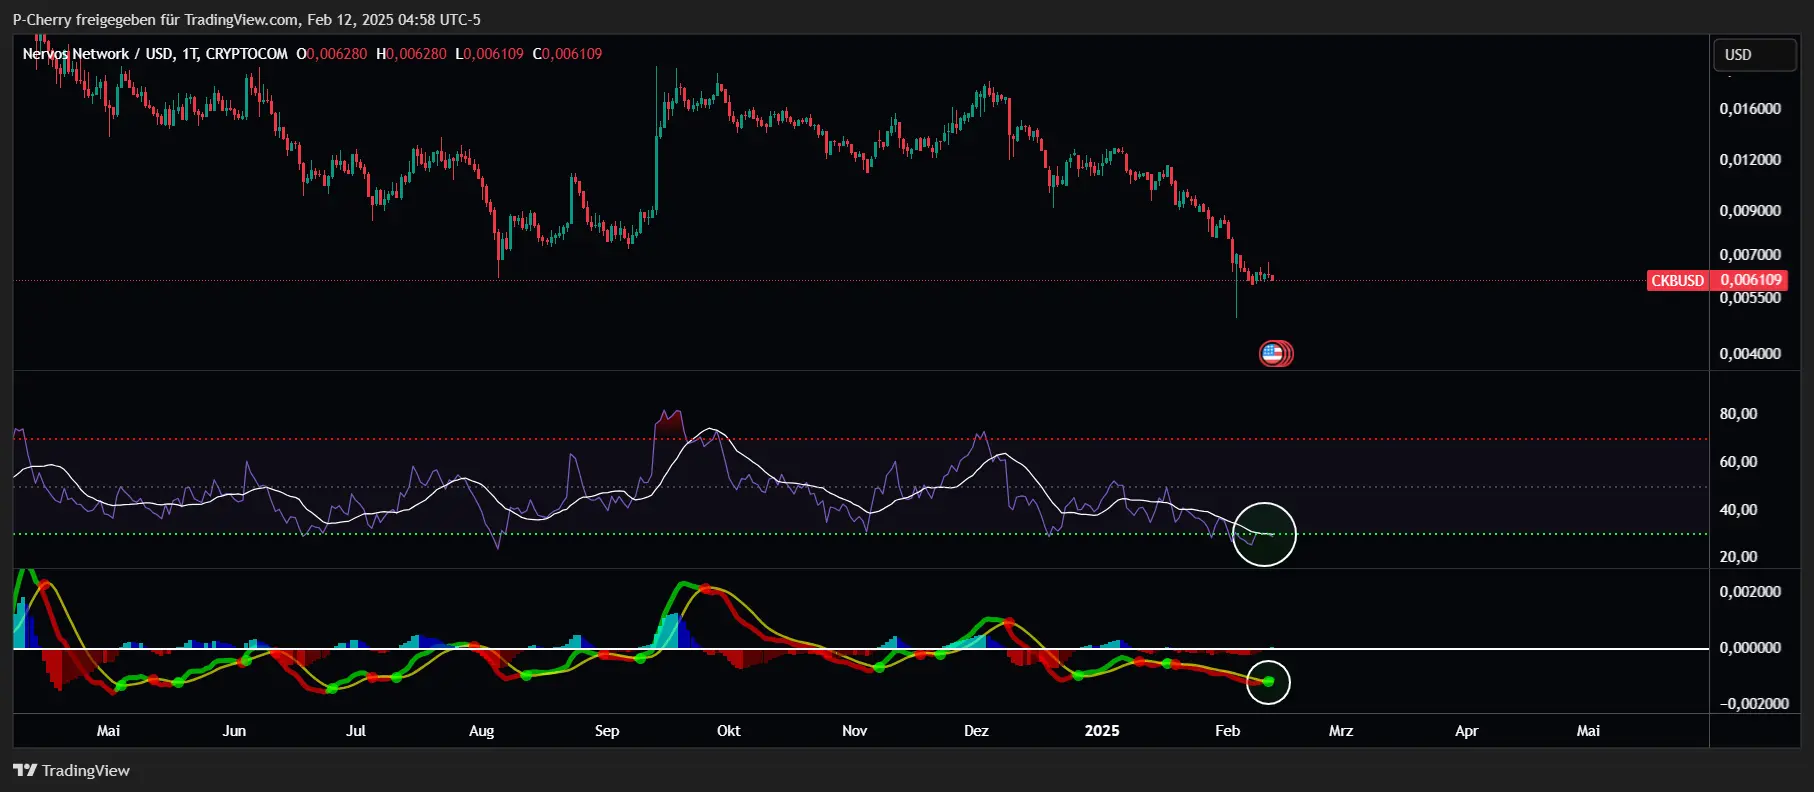Click the low value L0,006109
Viewport: 1814px width, 792px height.
[x=489, y=54]
